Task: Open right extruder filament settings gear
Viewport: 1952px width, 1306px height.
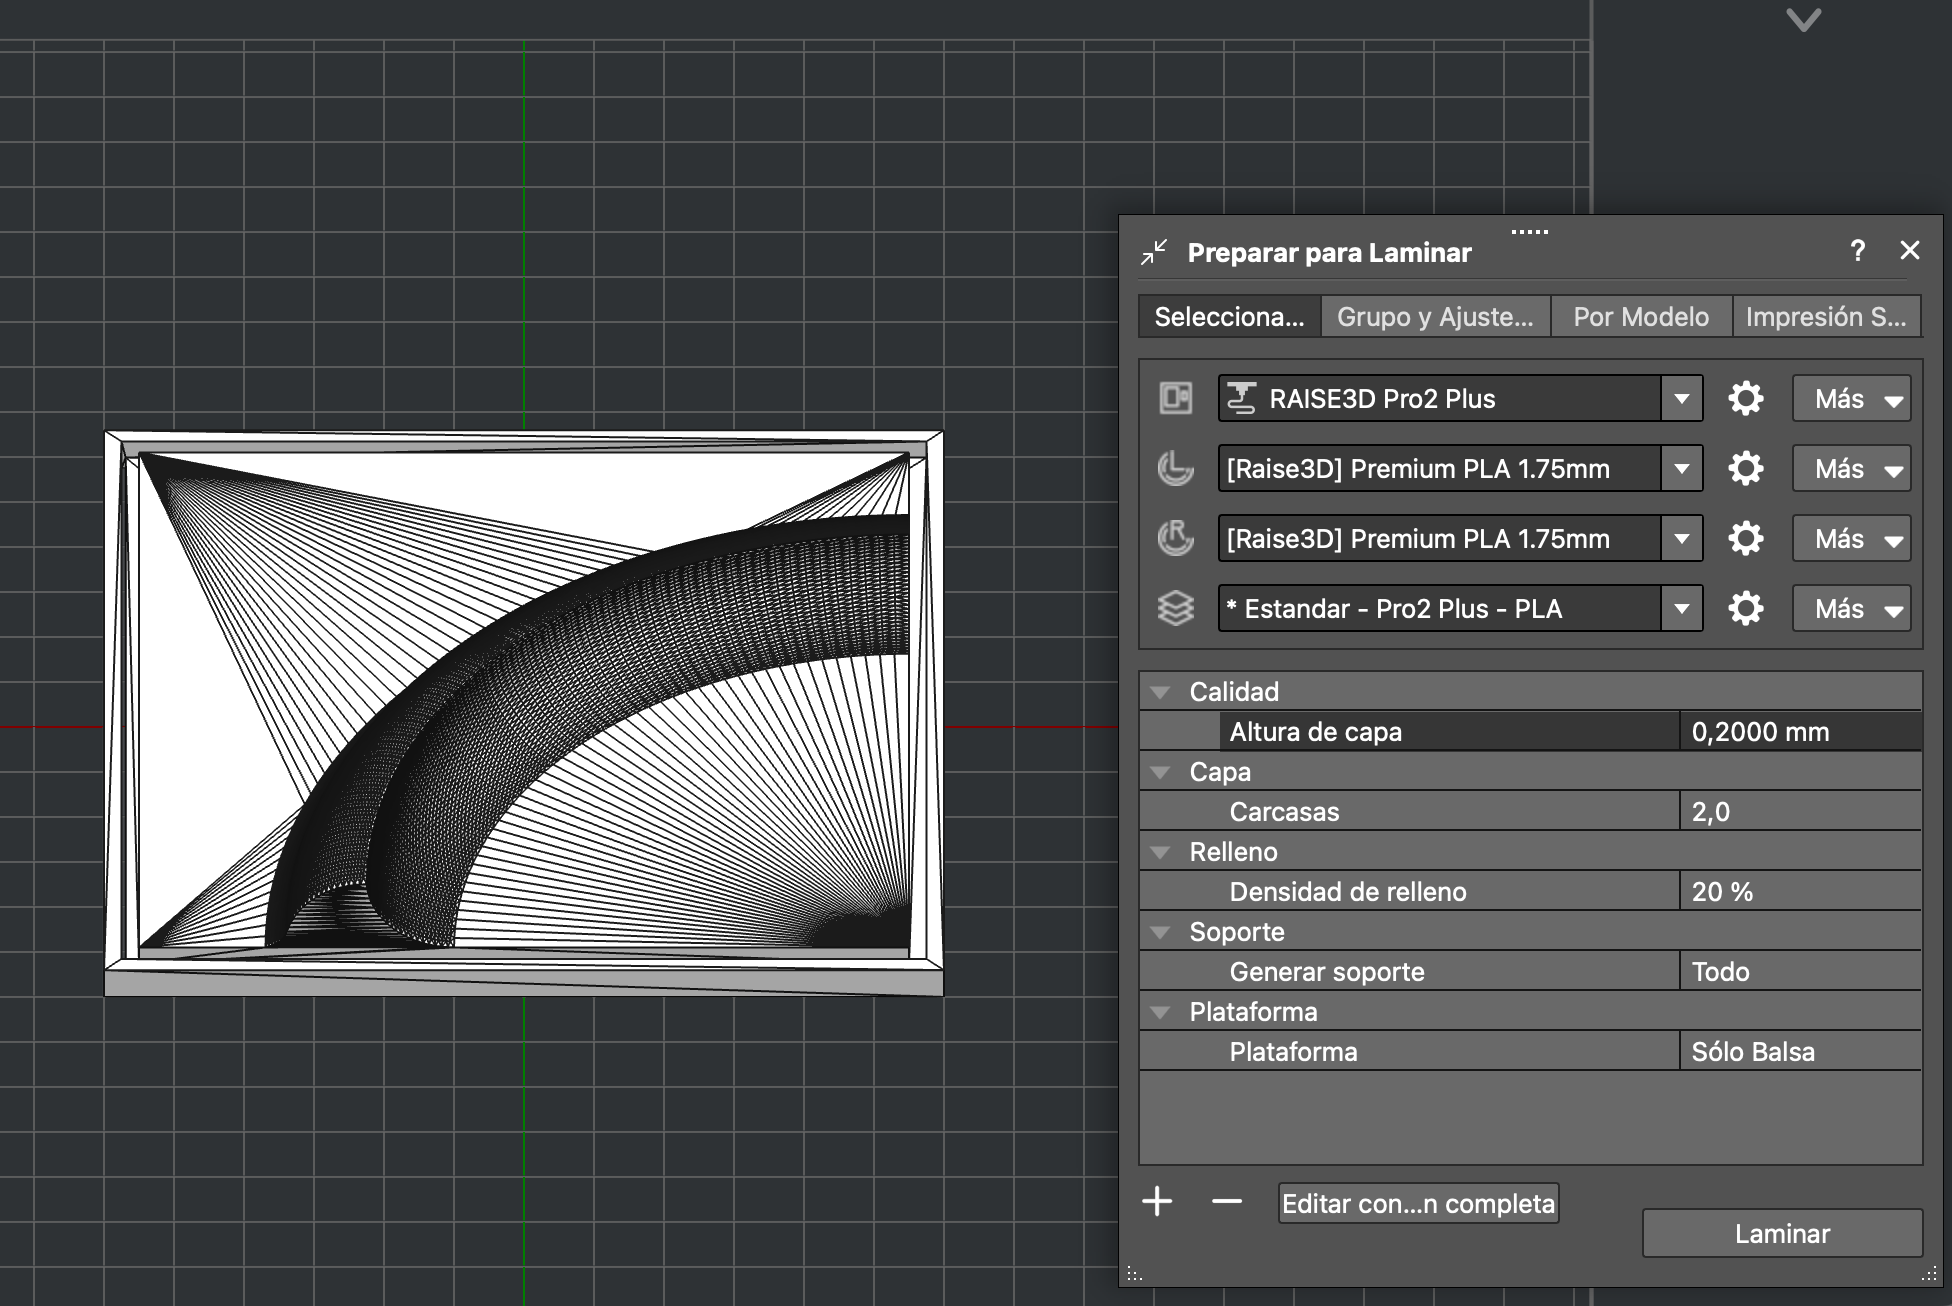Action: [1745, 539]
